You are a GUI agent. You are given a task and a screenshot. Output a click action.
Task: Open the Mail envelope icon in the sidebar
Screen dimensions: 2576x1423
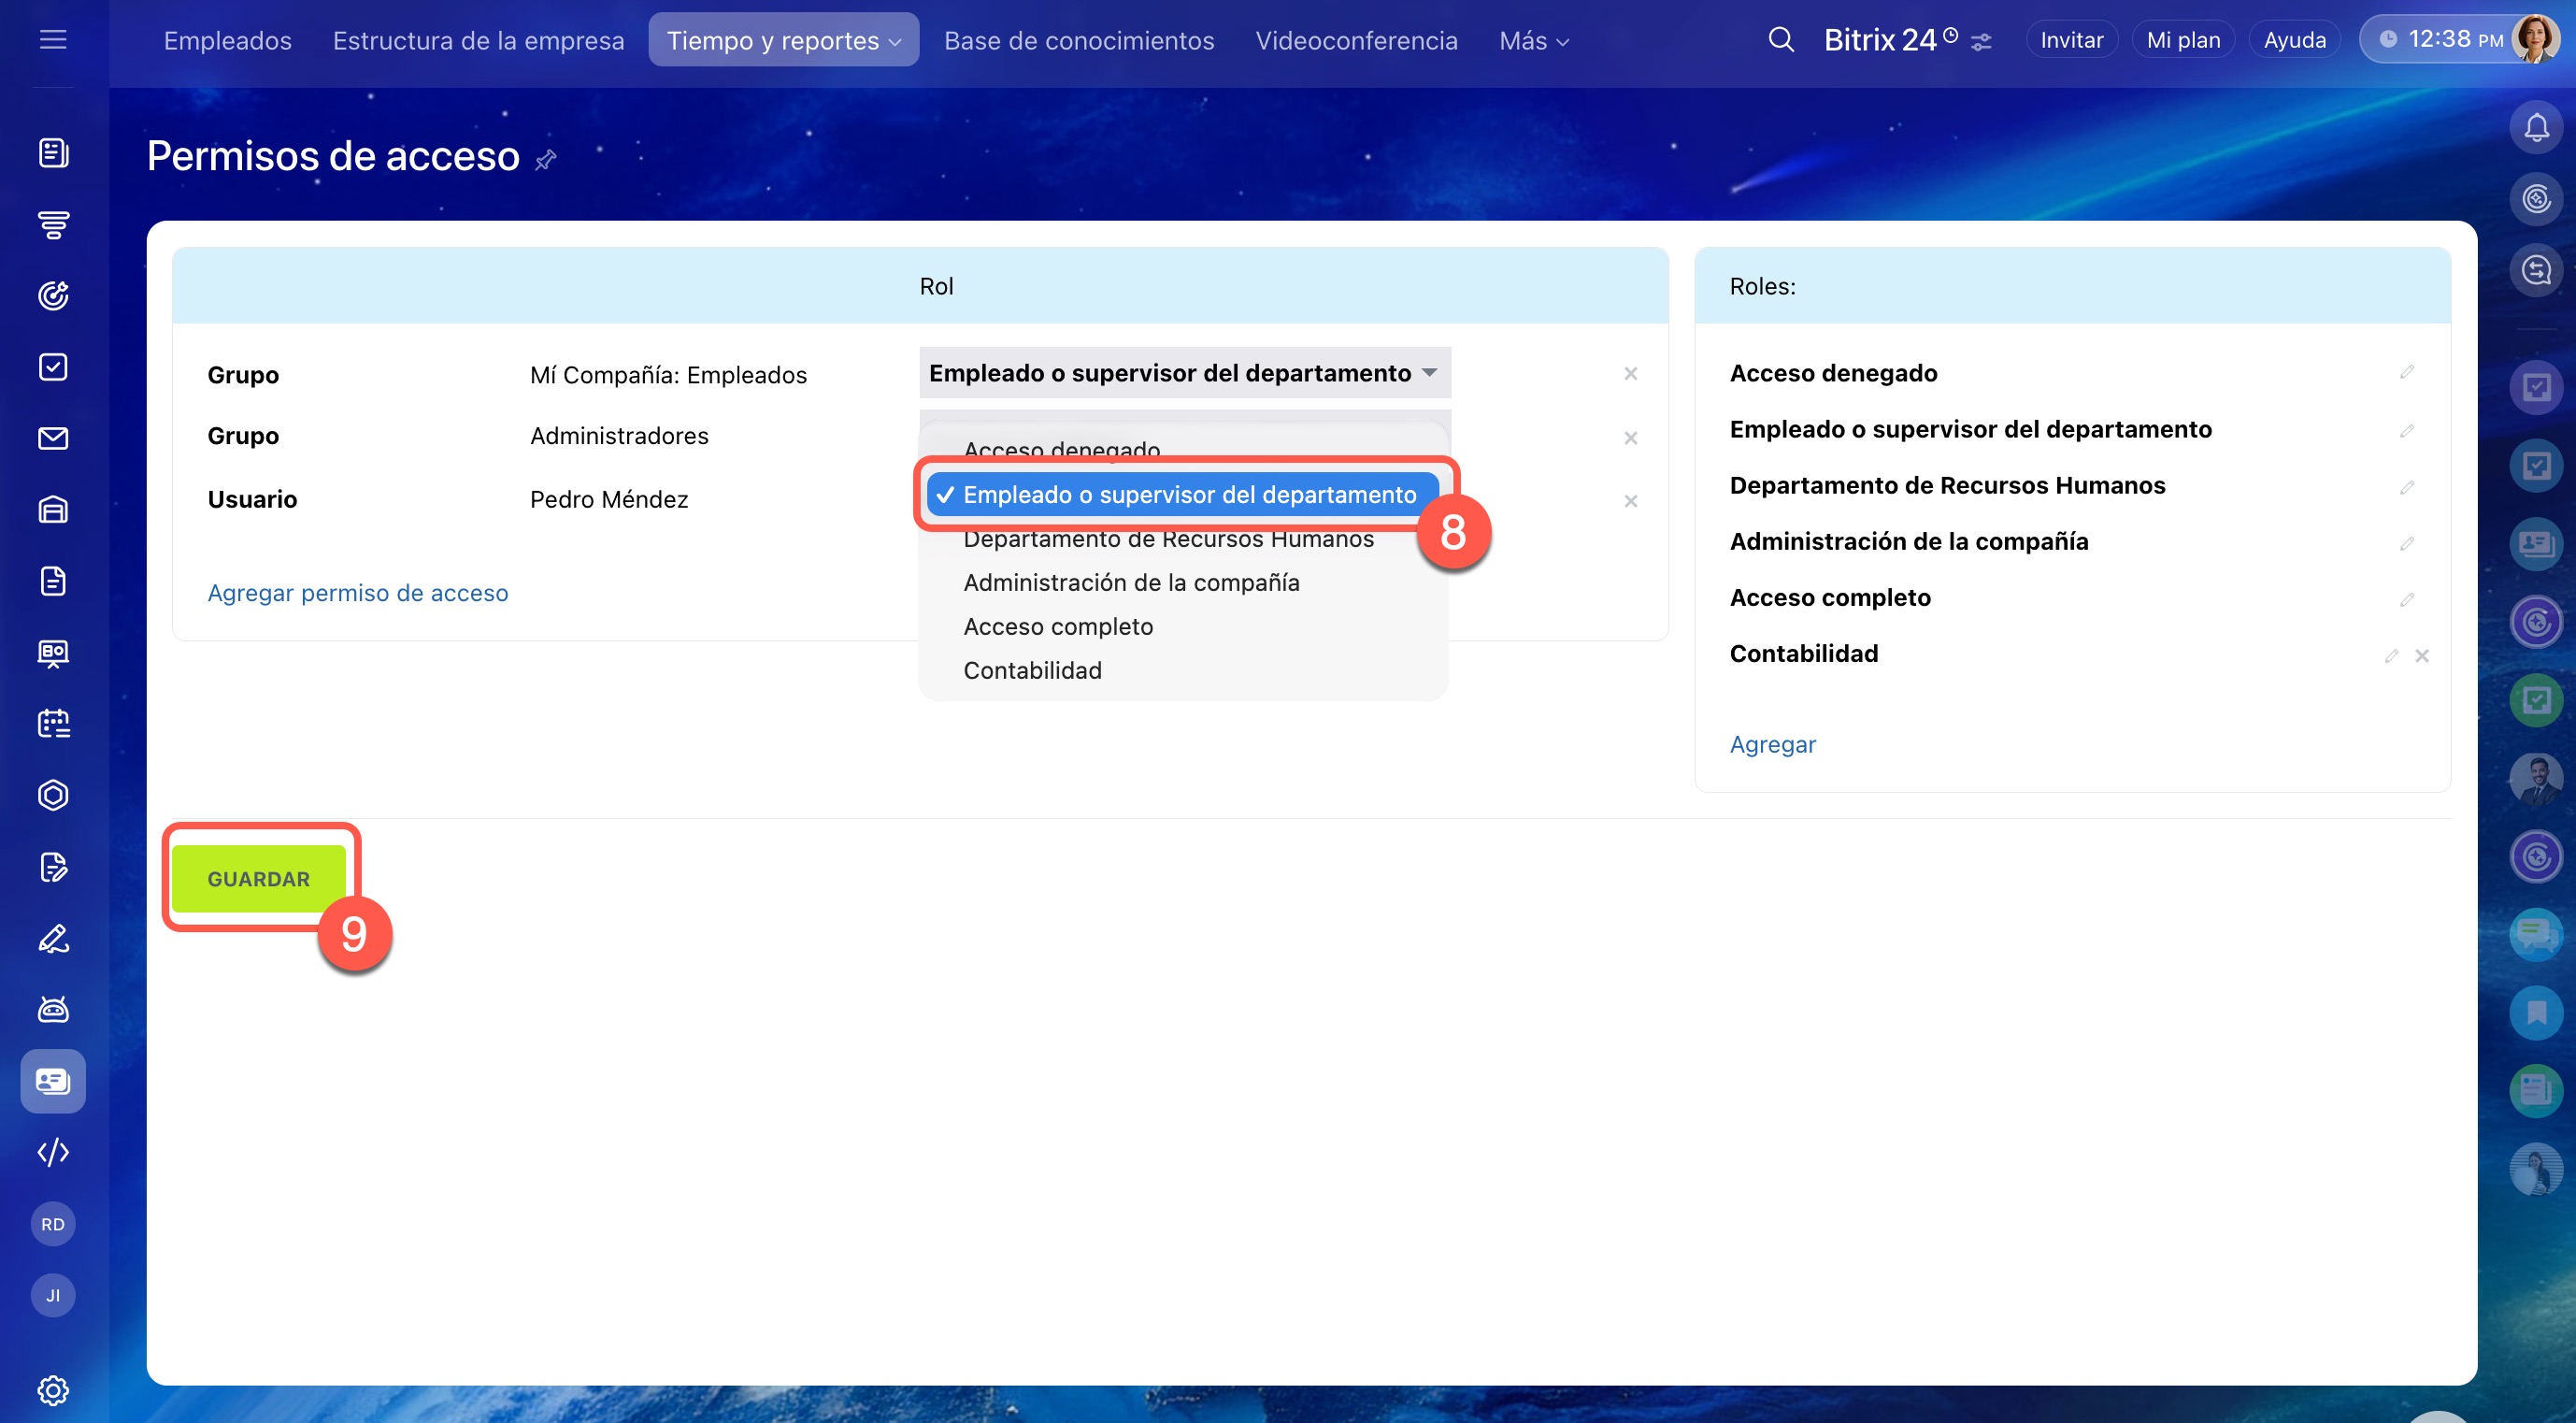point(53,438)
